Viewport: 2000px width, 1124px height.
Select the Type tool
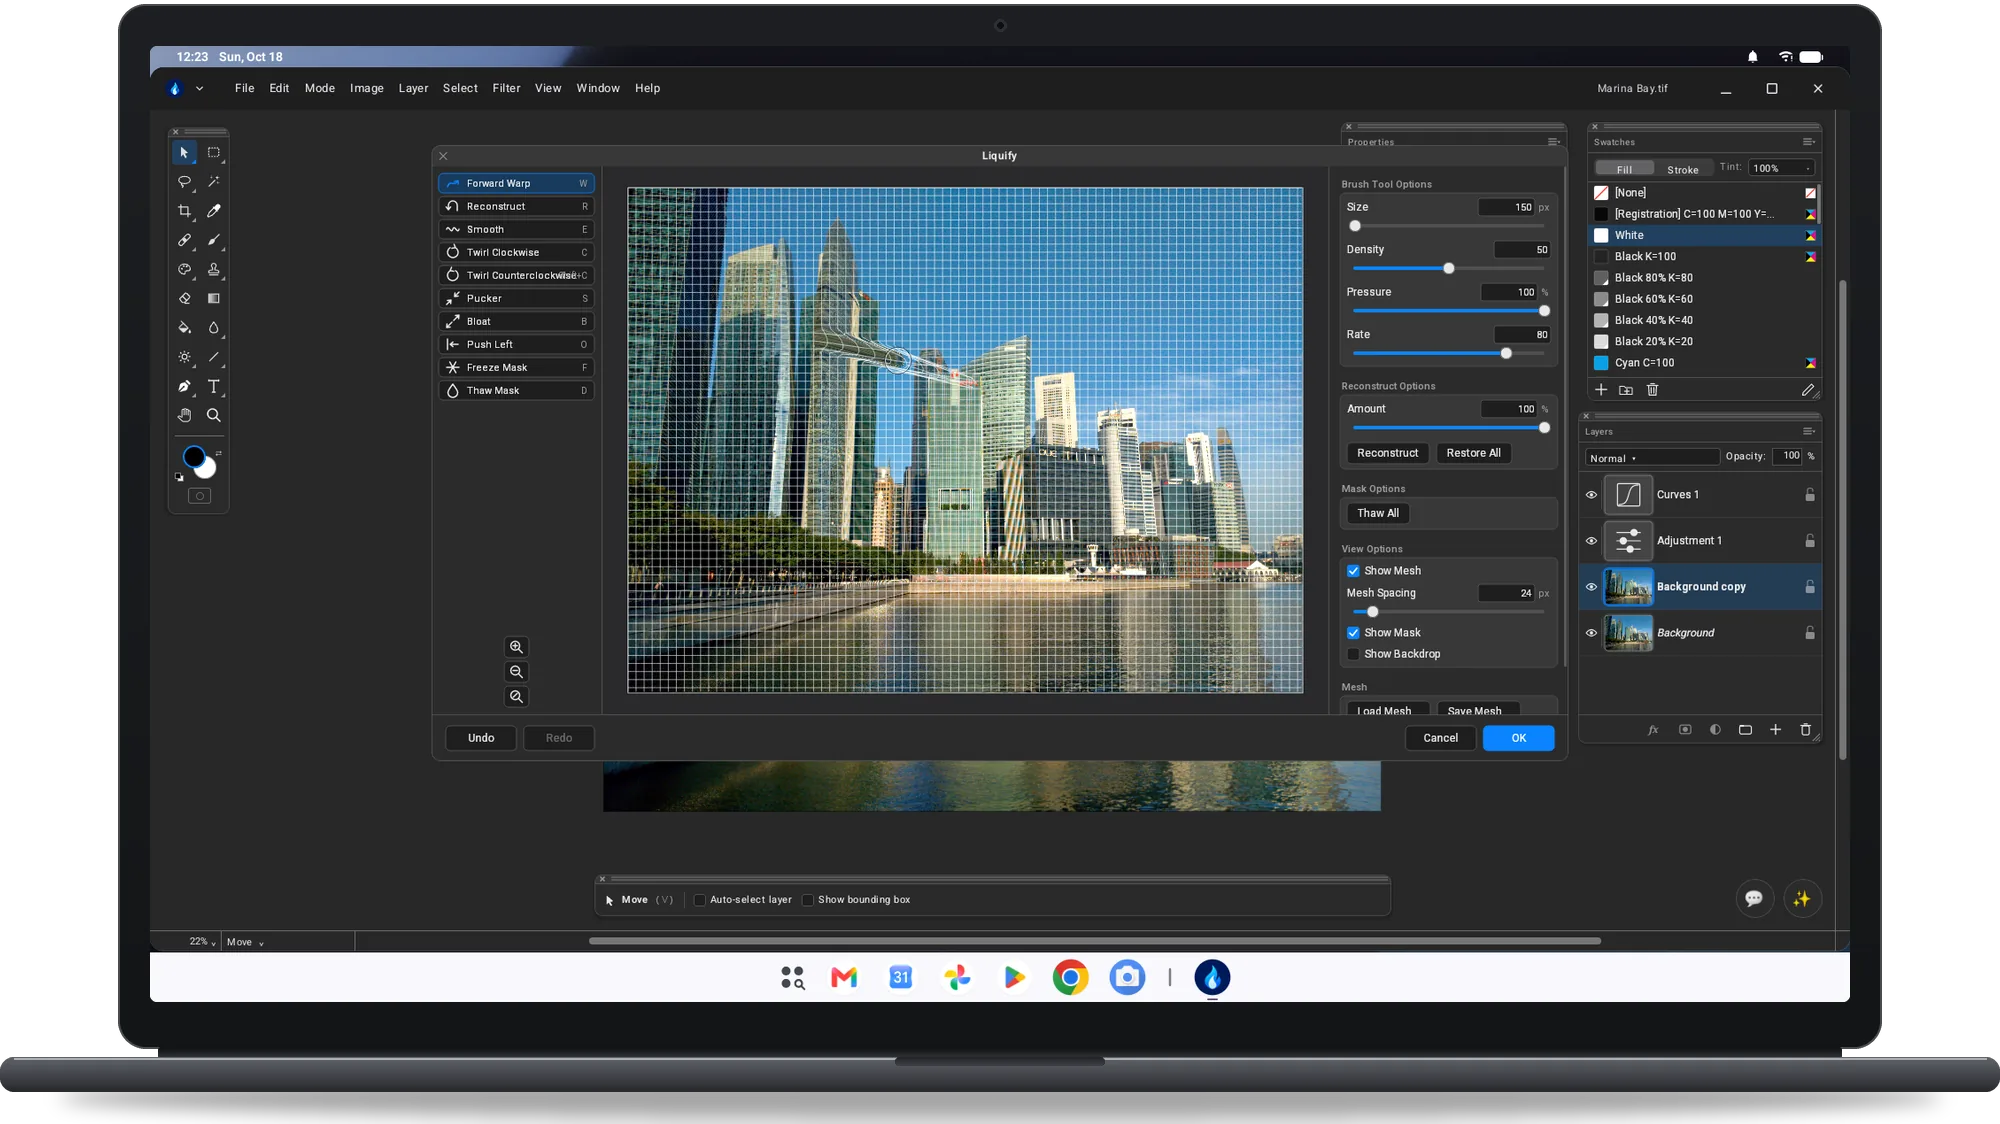click(213, 386)
